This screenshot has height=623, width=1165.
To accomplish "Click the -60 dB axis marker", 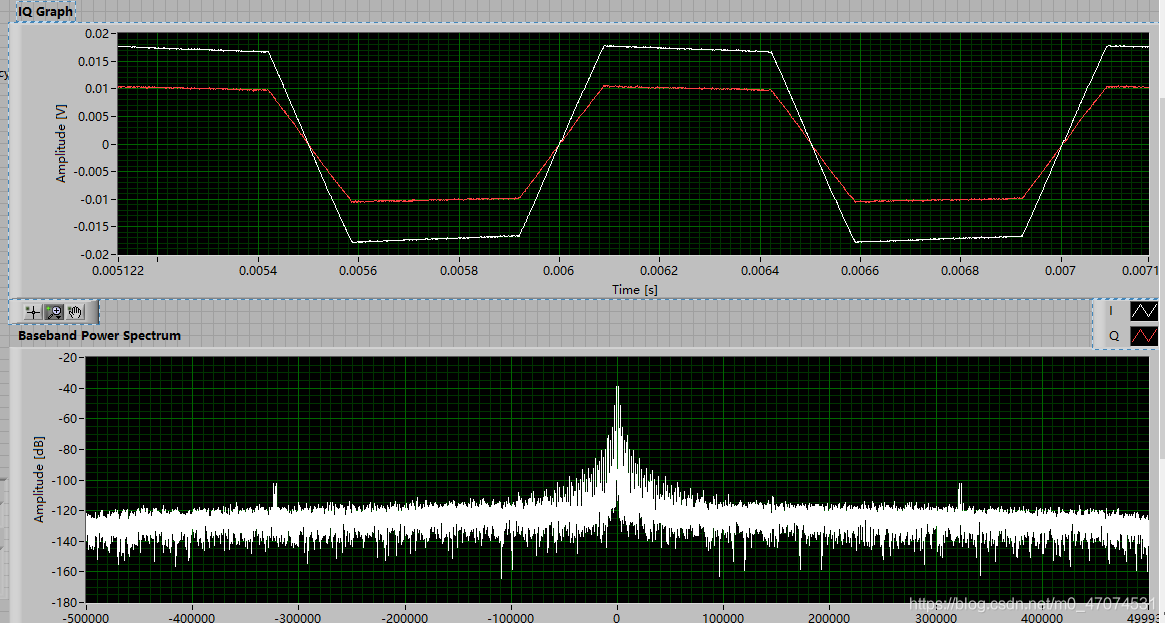I will [x=68, y=418].
